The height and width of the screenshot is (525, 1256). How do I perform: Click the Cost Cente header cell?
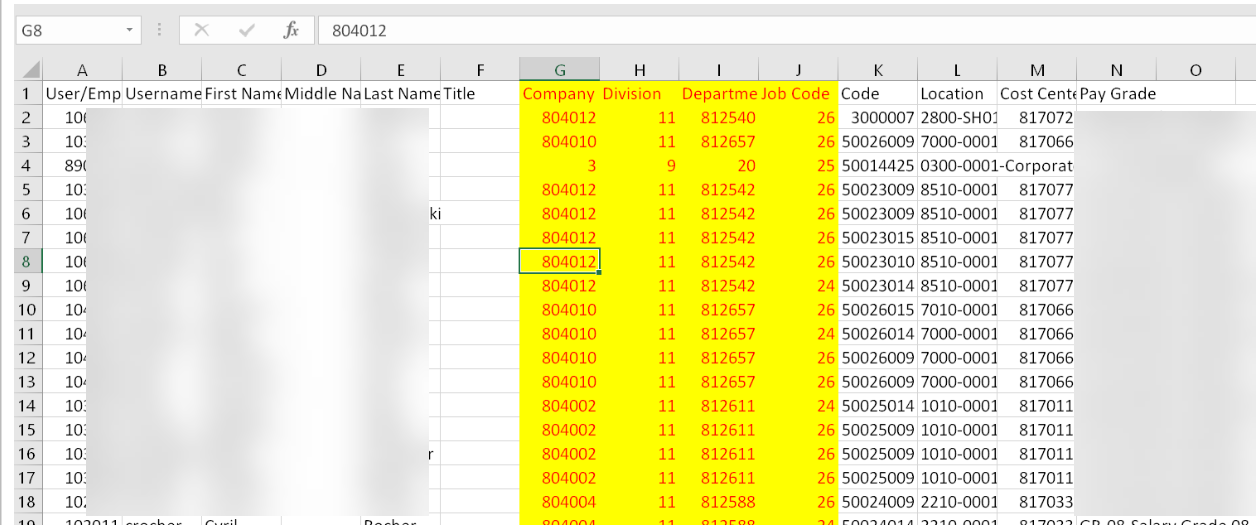[1037, 93]
